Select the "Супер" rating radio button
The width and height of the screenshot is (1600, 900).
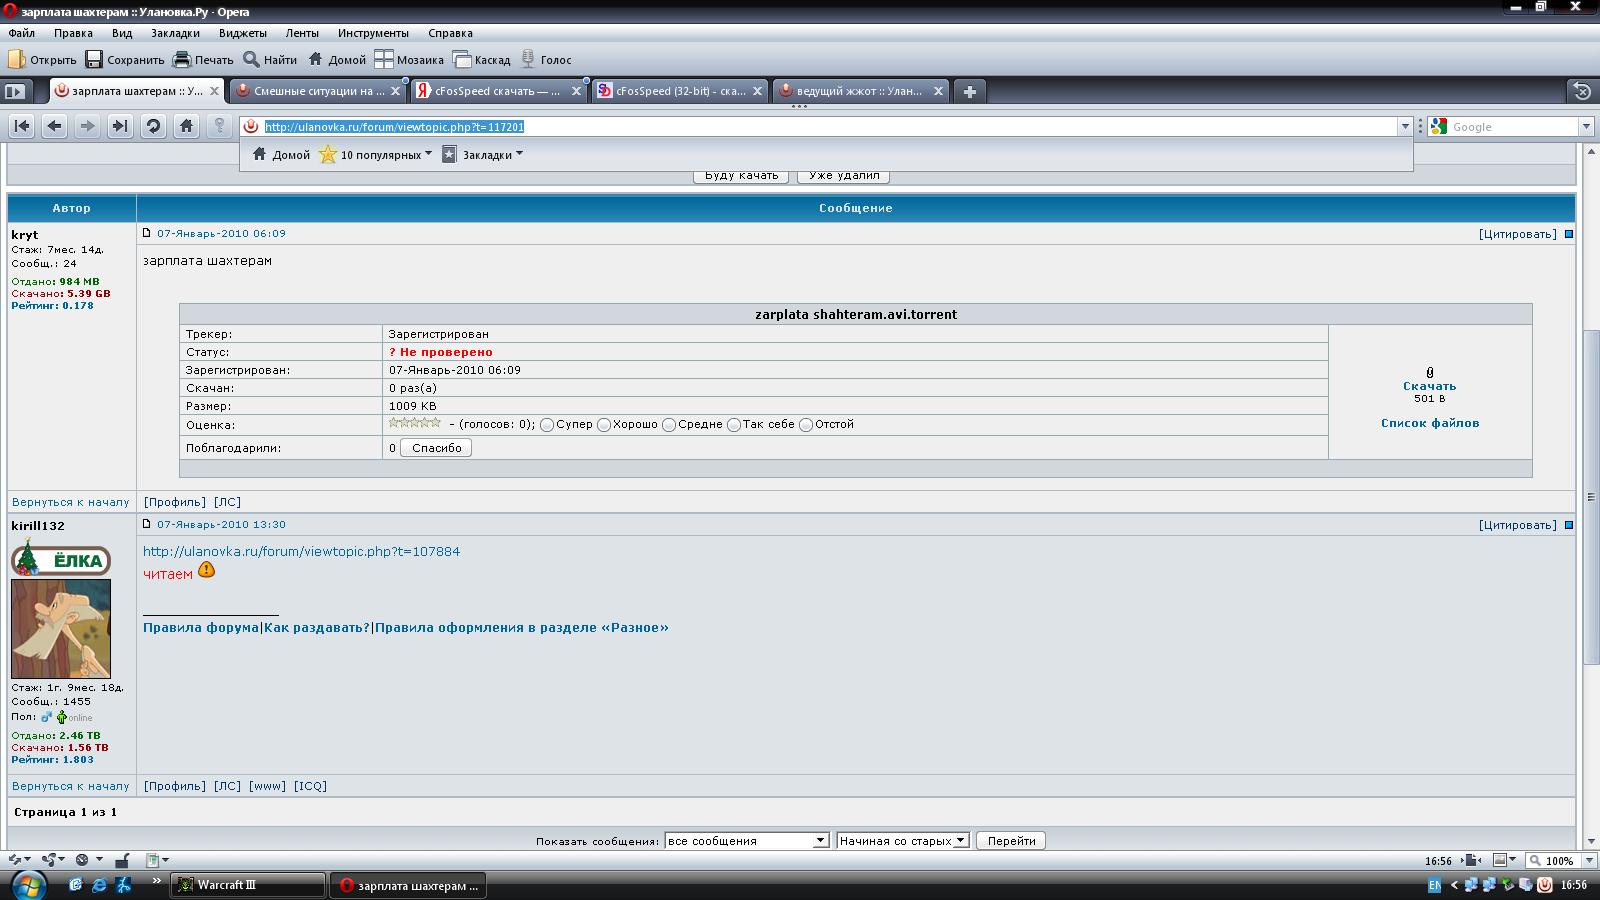(x=547, y=425)
